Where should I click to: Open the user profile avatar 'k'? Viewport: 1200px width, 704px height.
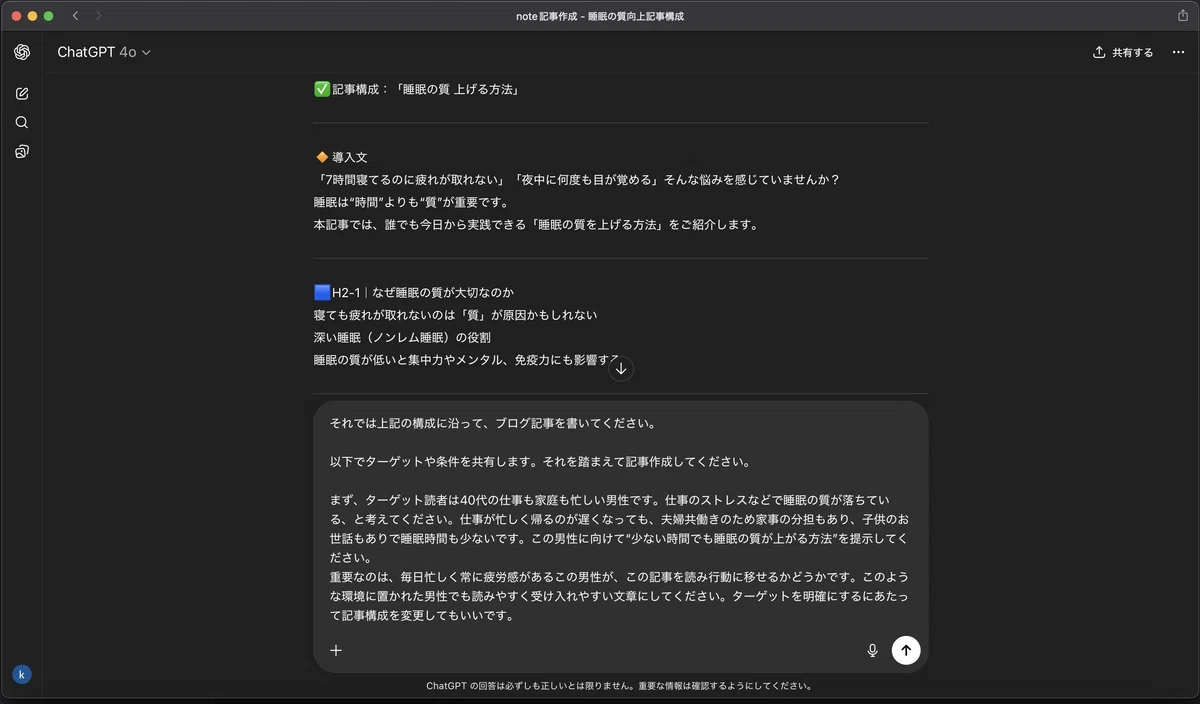[22, 674]
